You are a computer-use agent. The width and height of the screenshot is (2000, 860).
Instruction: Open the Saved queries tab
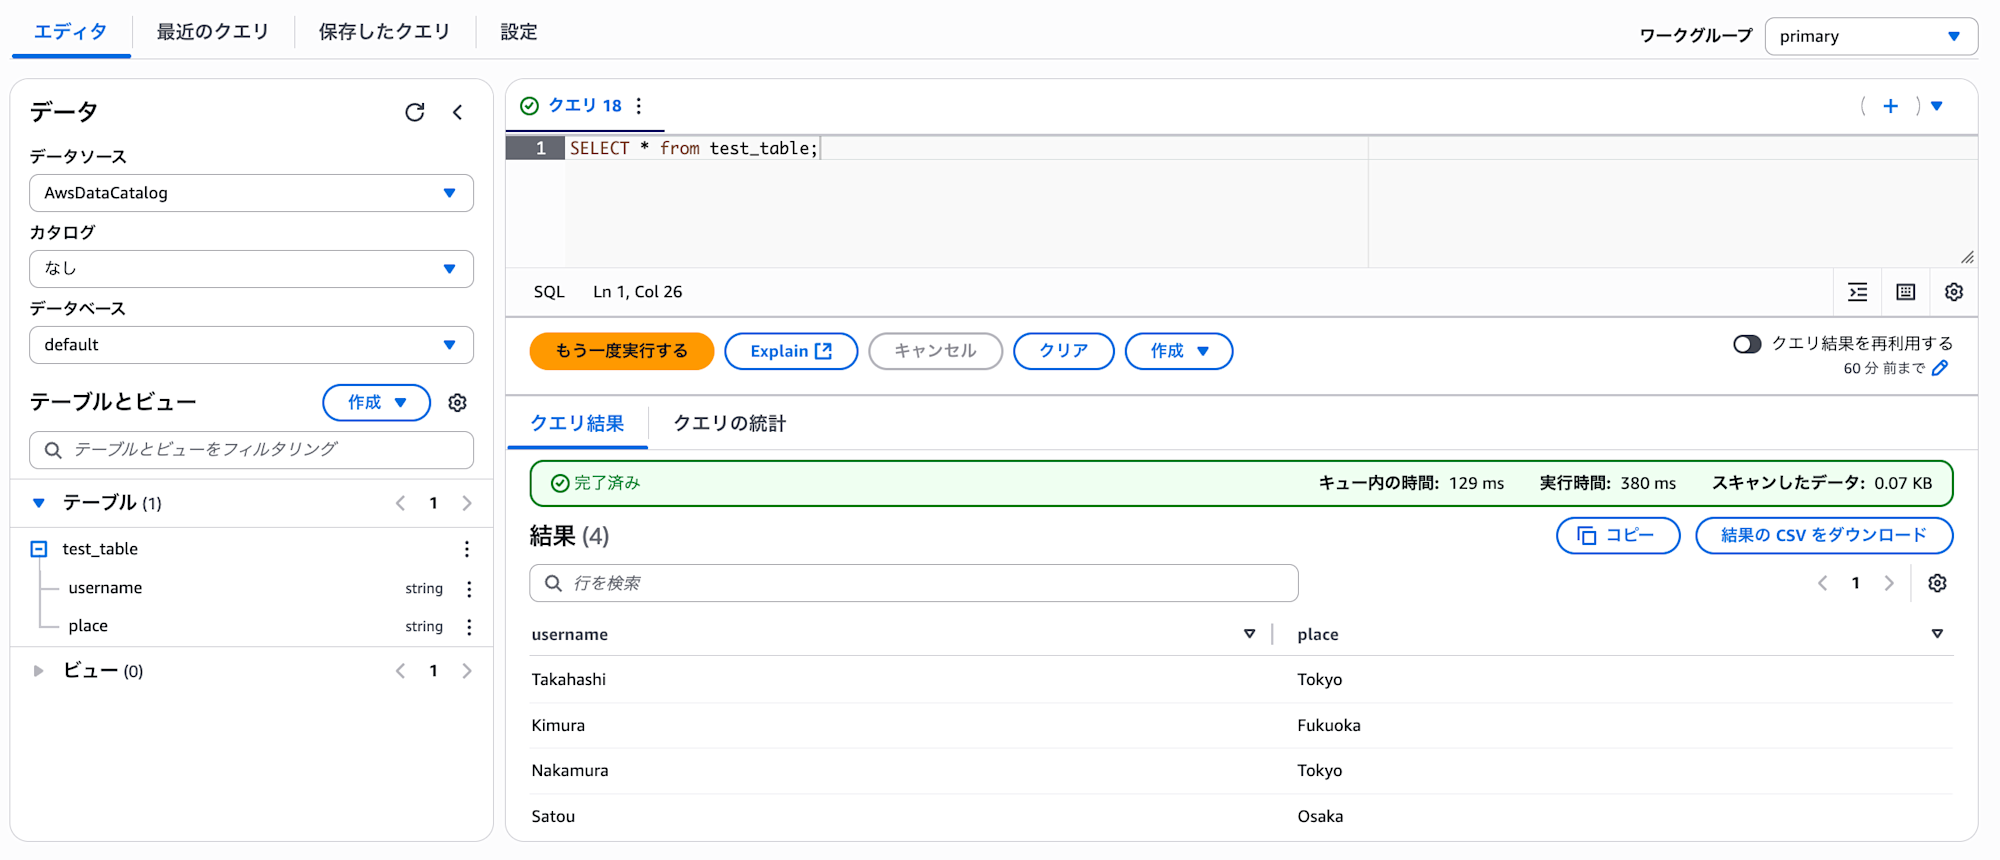pyautogui.click(x=385, y=32)
